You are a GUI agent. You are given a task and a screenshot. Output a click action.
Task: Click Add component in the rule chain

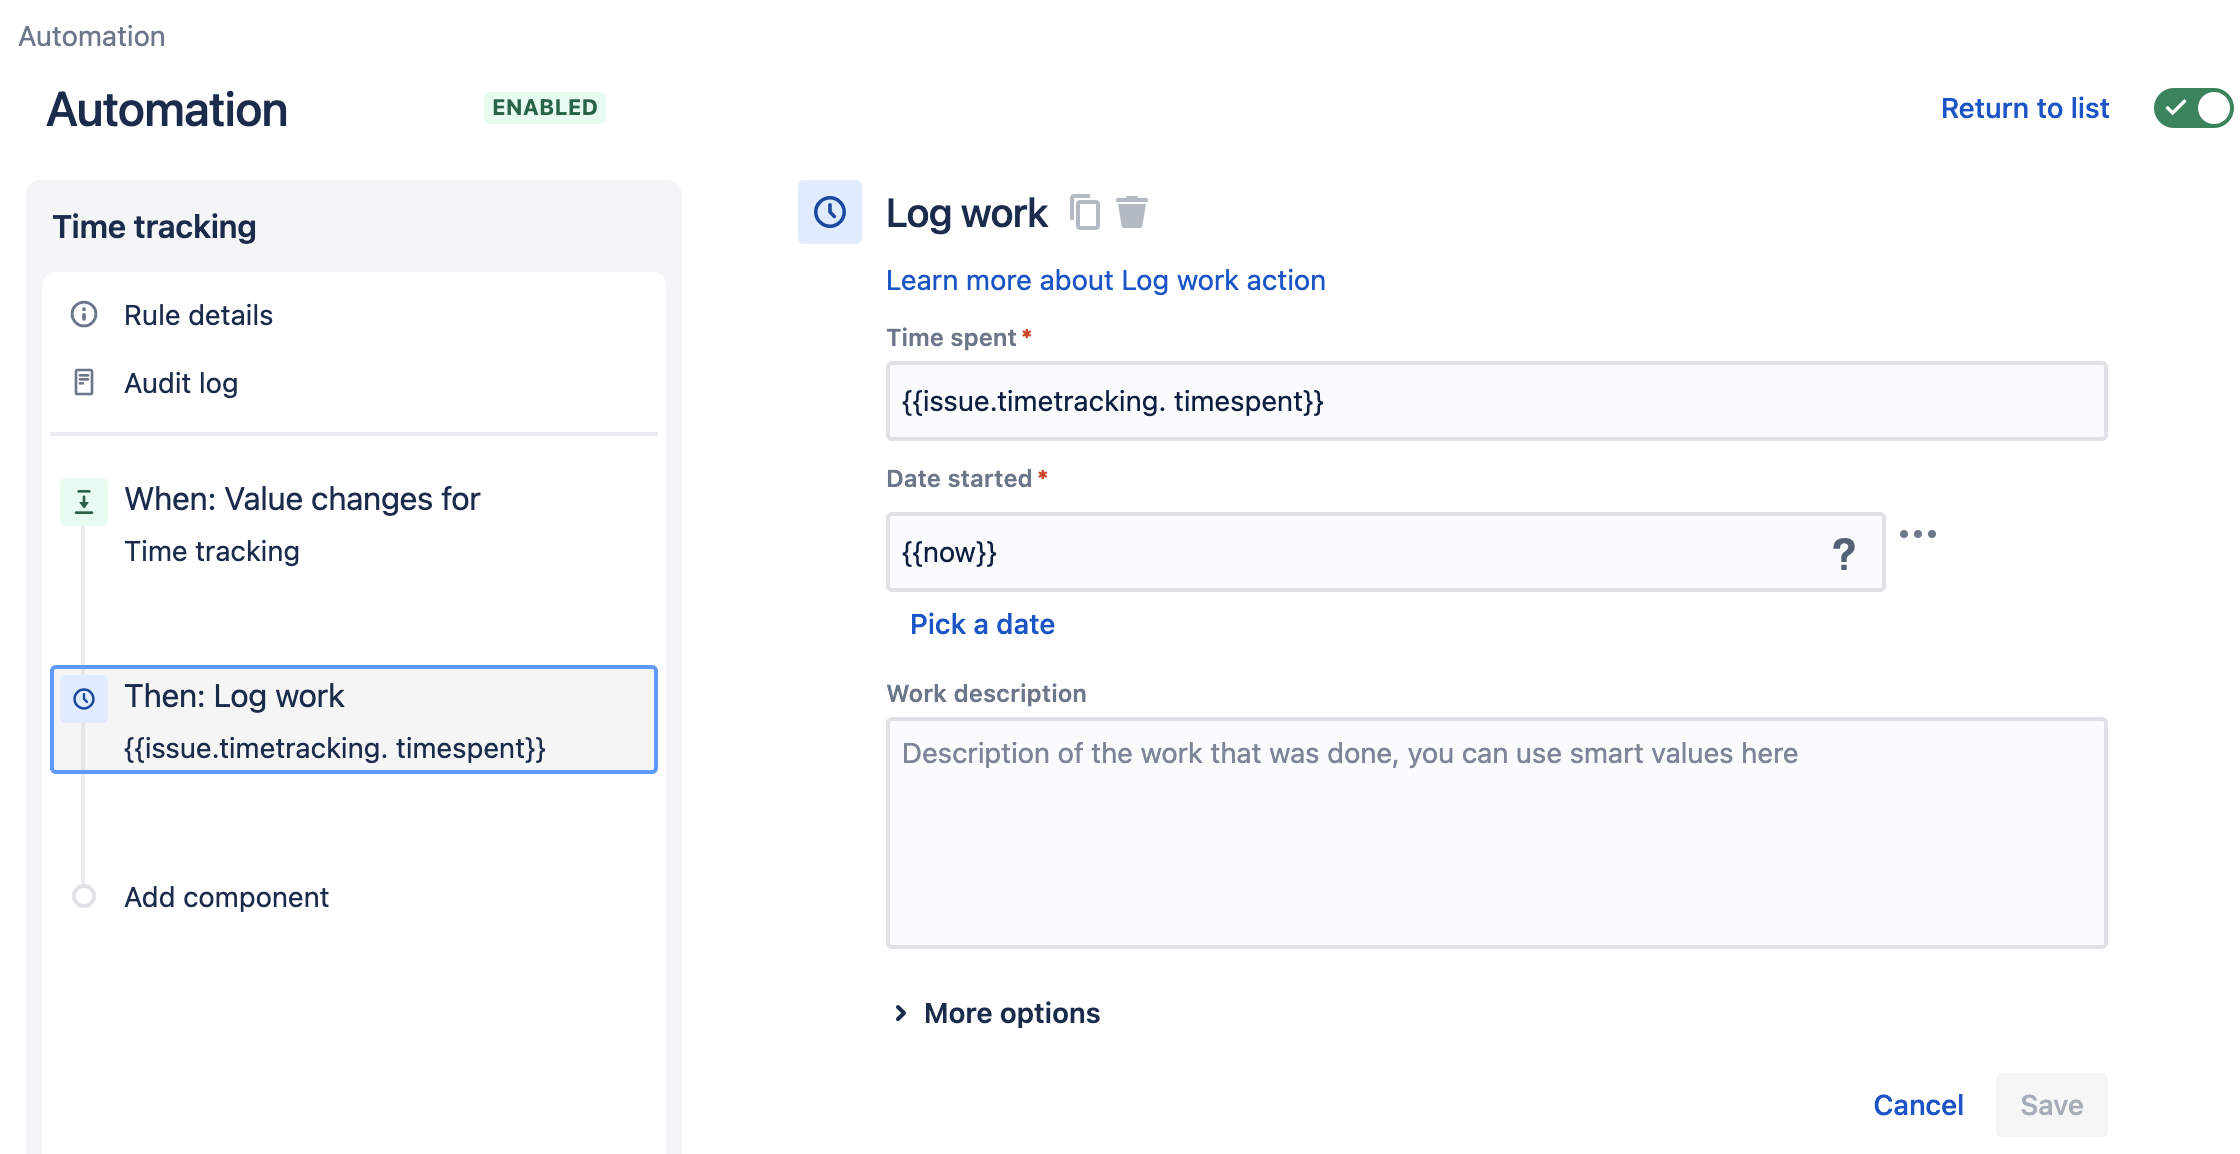(x=225, y=897)
